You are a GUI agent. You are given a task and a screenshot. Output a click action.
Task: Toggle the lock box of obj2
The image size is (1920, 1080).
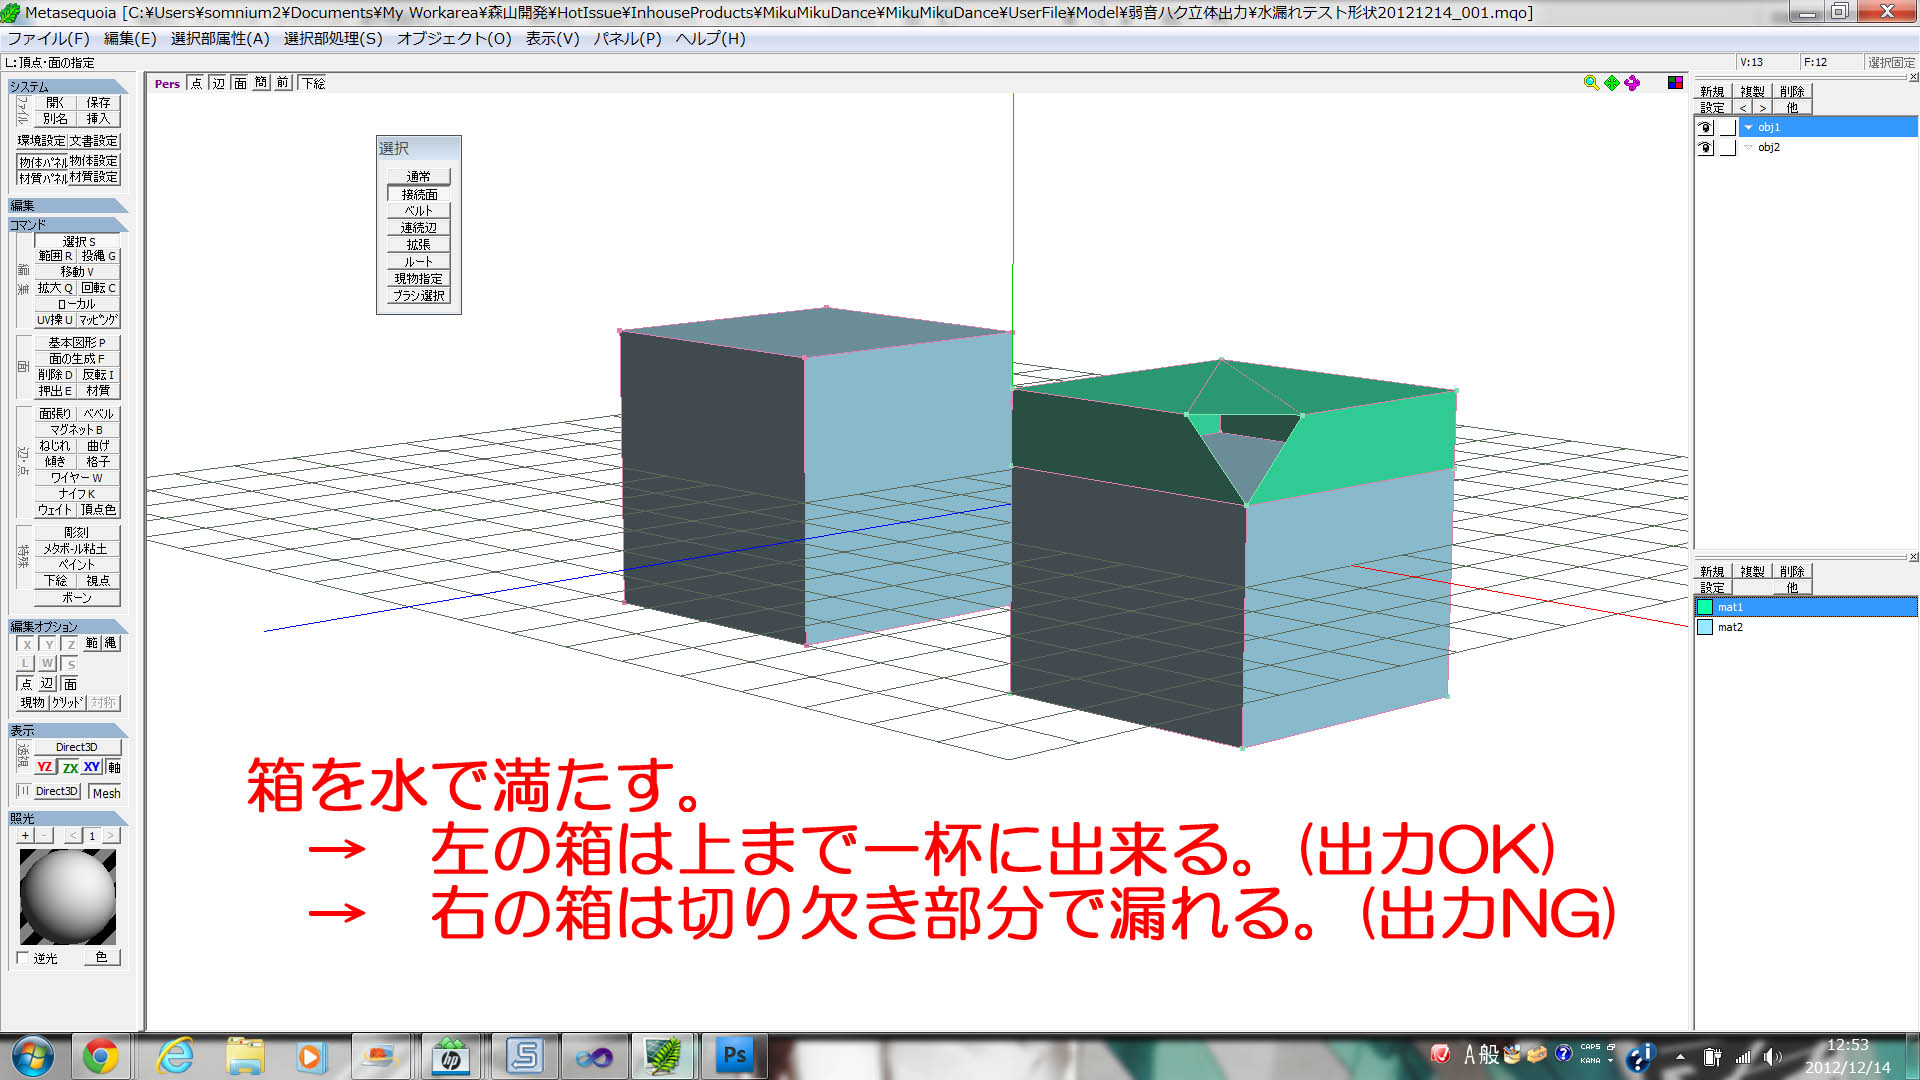point(1727,147)
